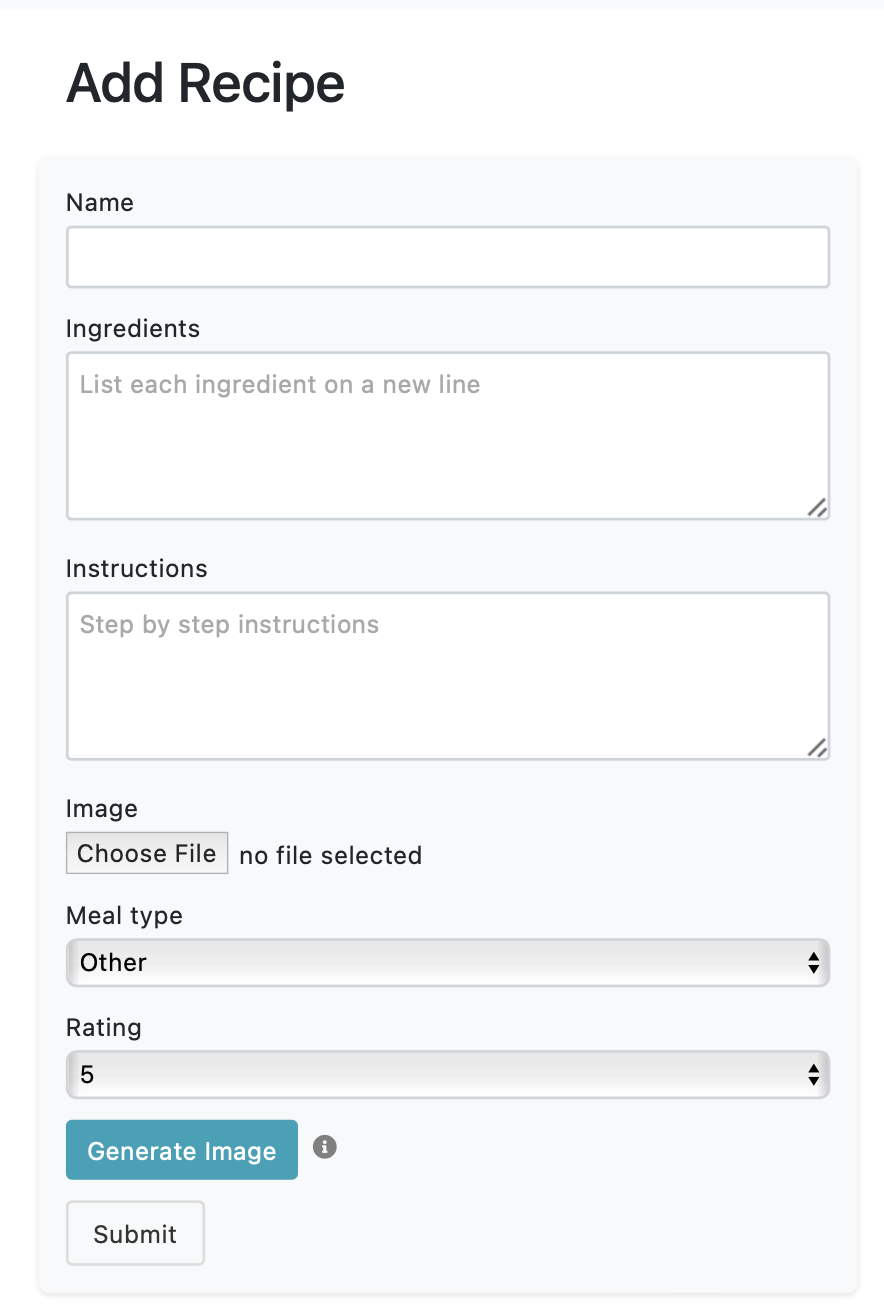Focus the Name text input
The image size is (884, 1304).
tap(447, 257)
